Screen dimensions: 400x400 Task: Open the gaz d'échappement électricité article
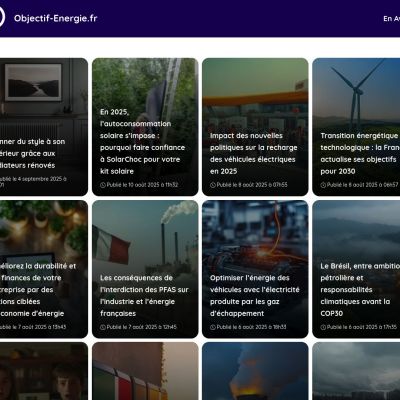255,269
